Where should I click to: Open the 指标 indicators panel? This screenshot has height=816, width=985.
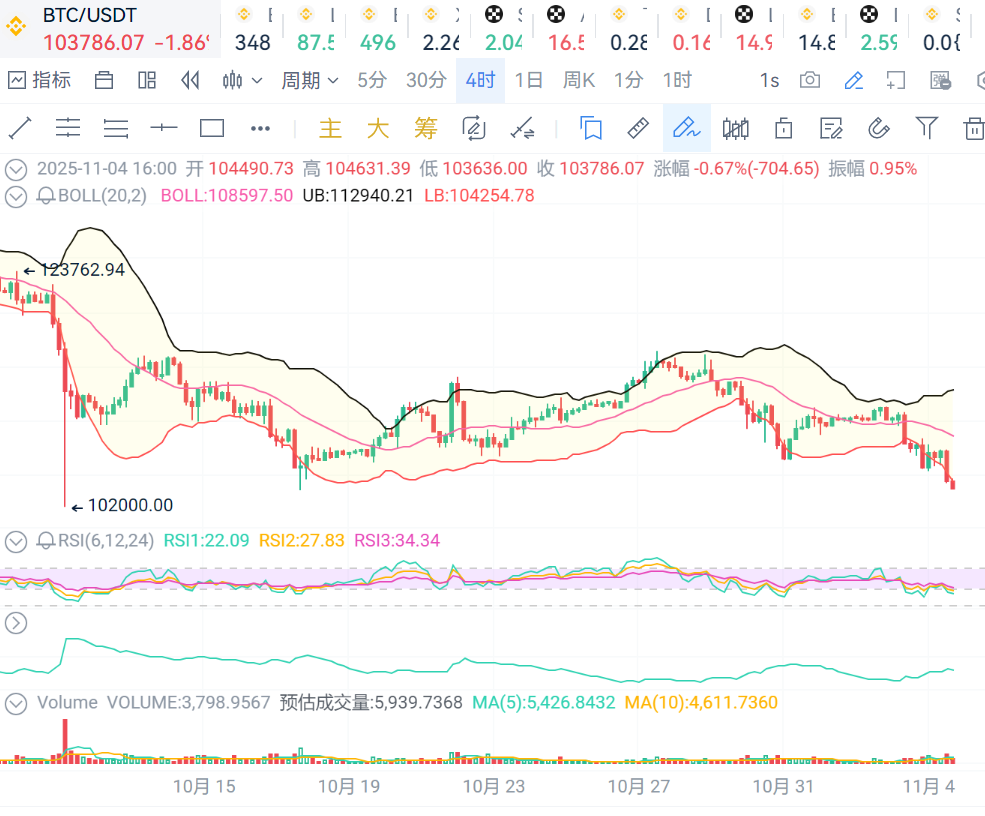40,80
